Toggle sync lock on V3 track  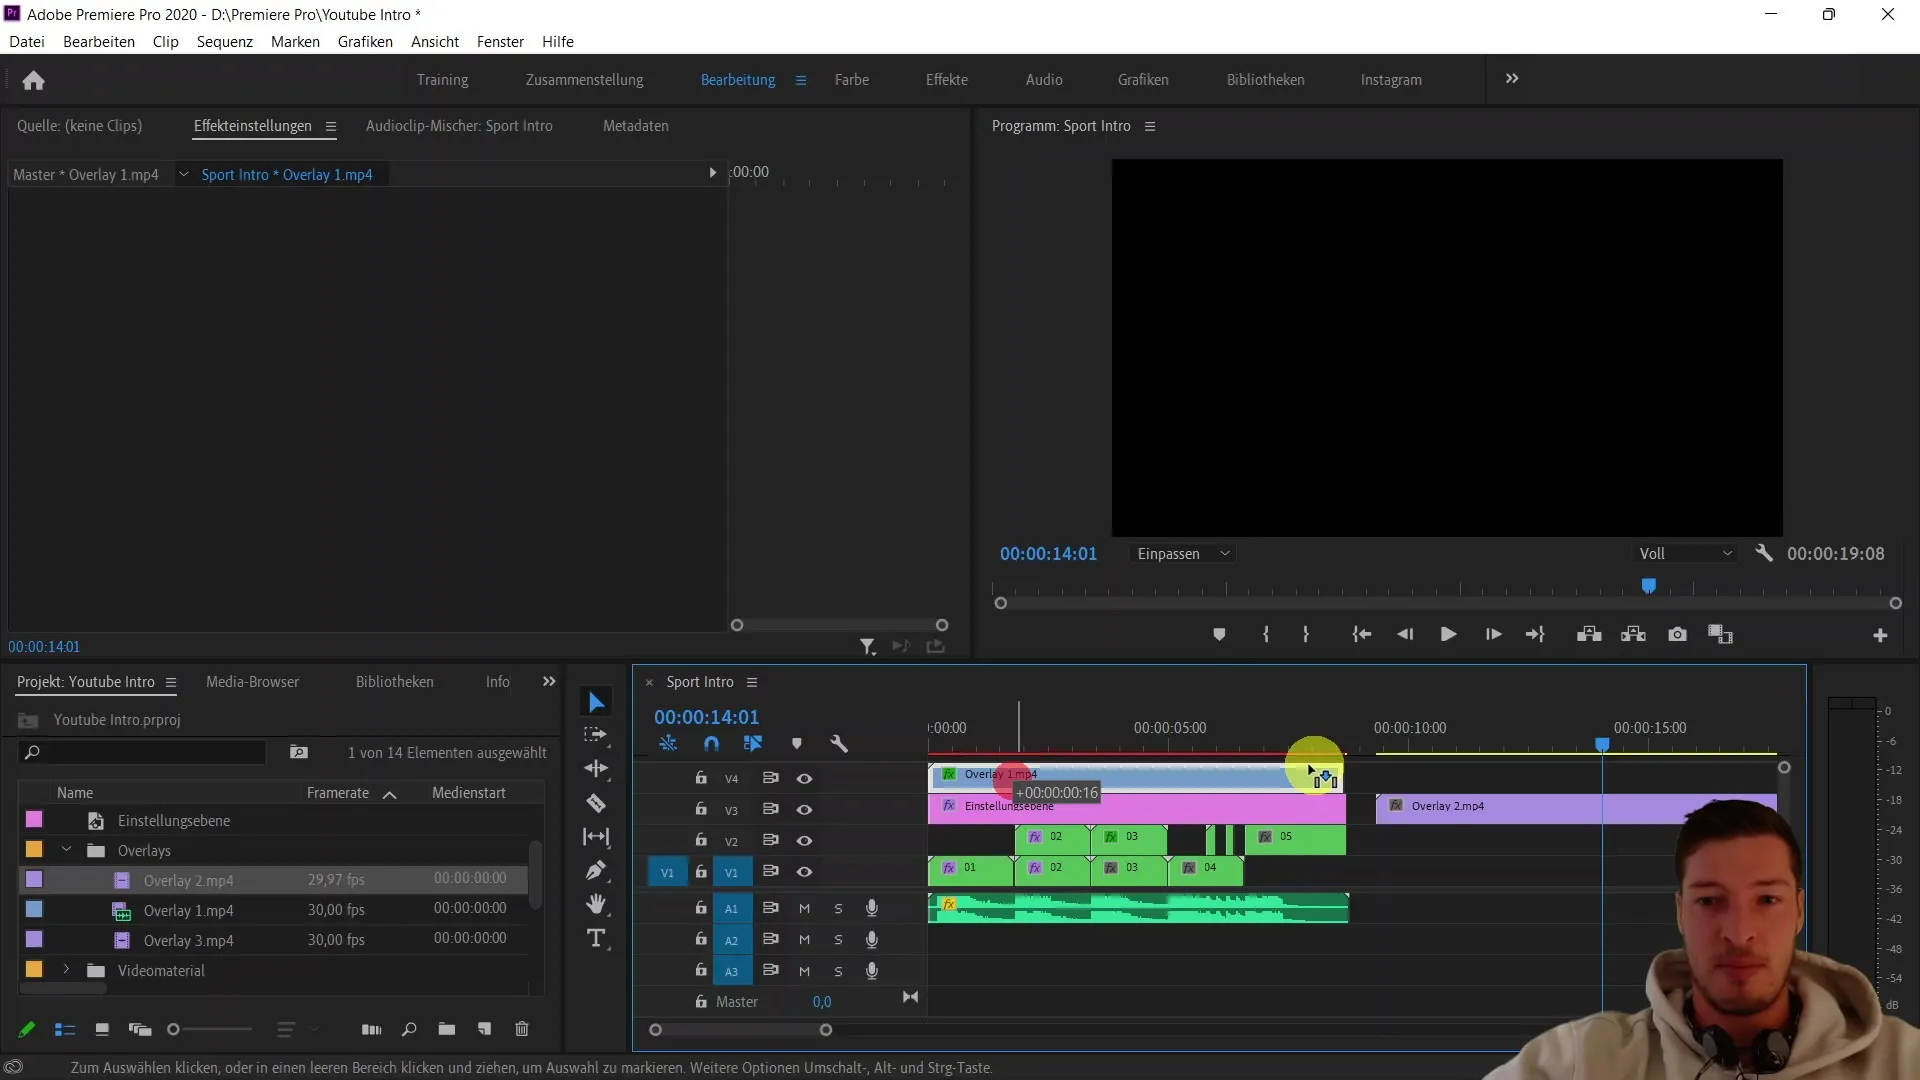coord(770,809)
